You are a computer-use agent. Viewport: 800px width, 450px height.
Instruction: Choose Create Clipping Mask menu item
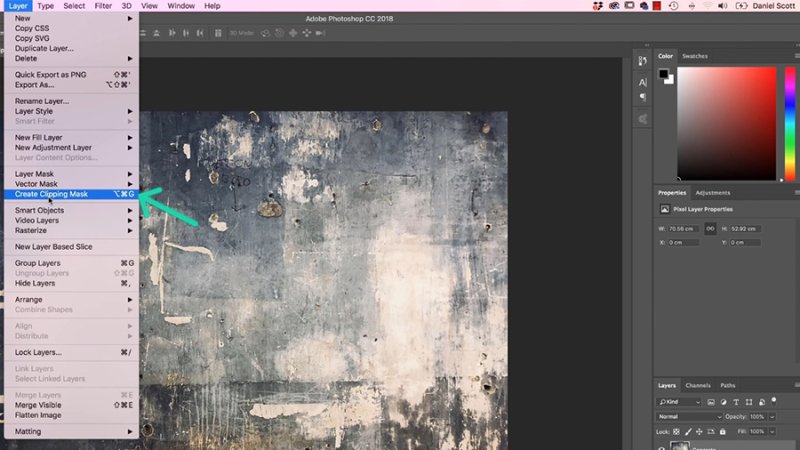coord(51,194)
